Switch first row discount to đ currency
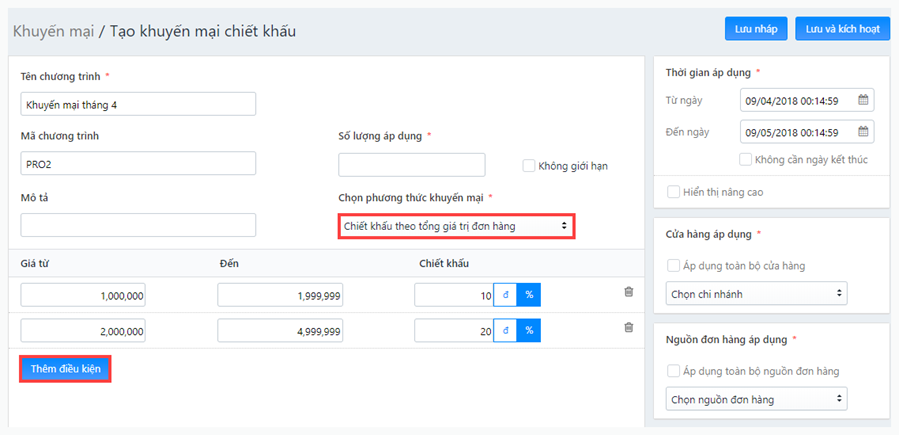The width and height of the screenshot is (900, 435). click(506, 295)
